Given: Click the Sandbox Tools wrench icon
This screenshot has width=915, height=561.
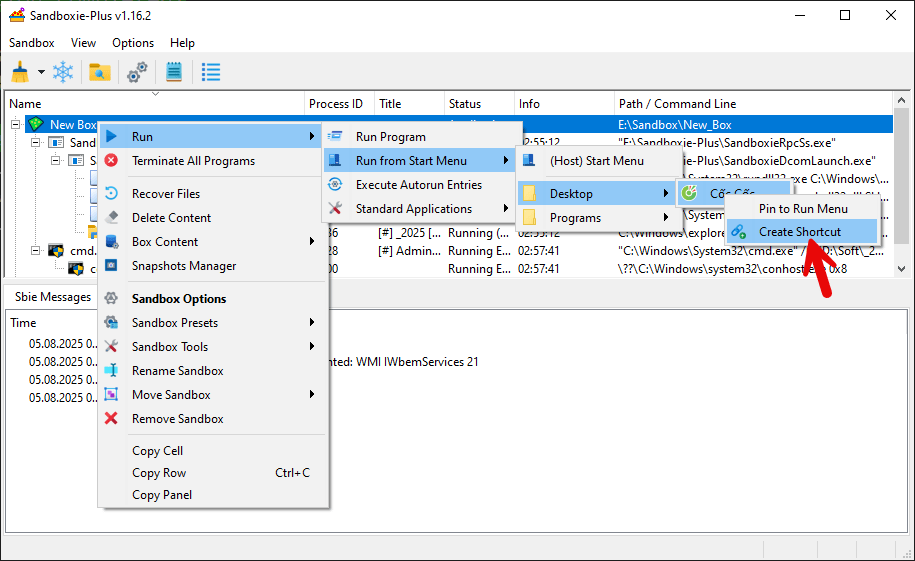Looking at the screenshot, I should tap(111, 346).
